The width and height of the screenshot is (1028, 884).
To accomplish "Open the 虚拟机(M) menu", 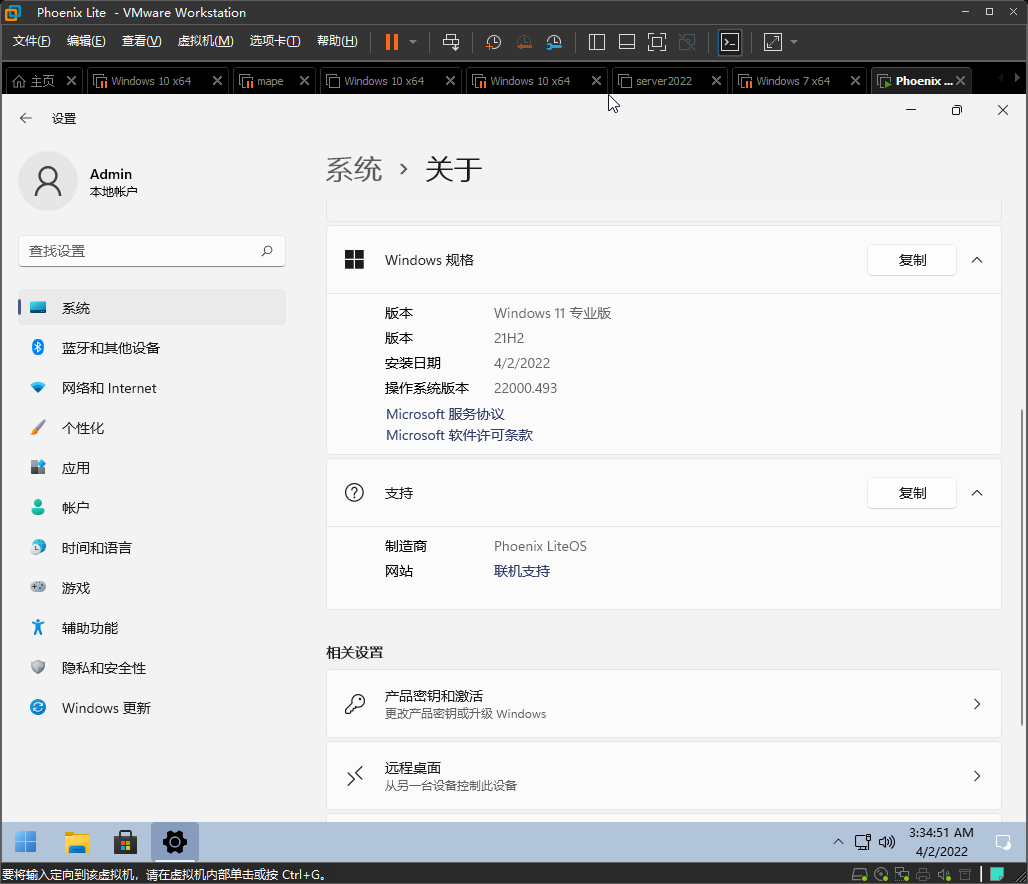I will (x=205, y=41).
